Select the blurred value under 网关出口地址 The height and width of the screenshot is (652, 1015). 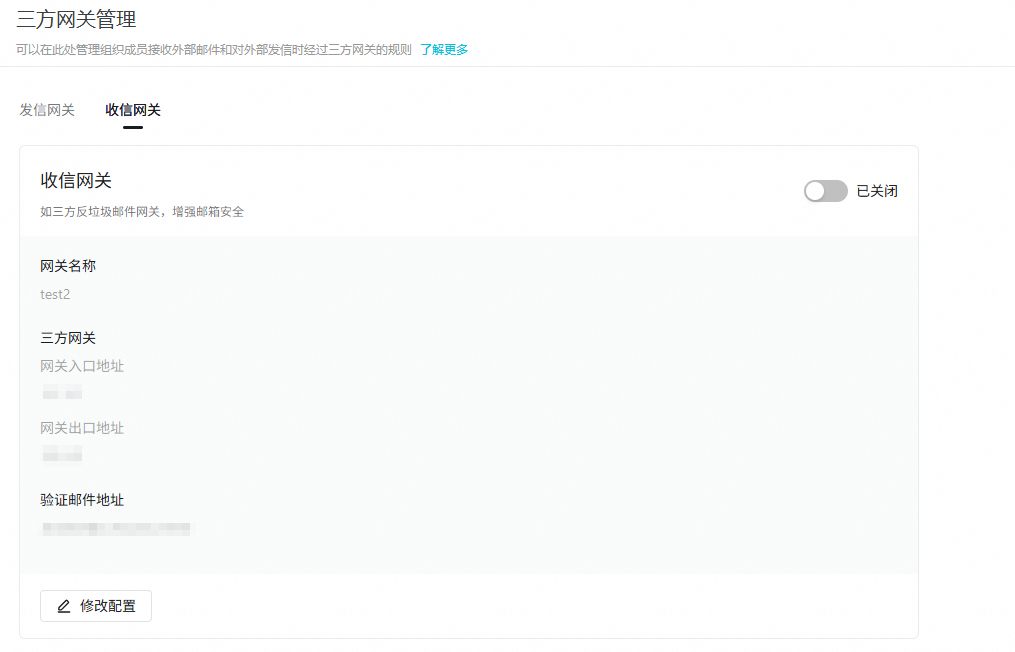point(61,455)
